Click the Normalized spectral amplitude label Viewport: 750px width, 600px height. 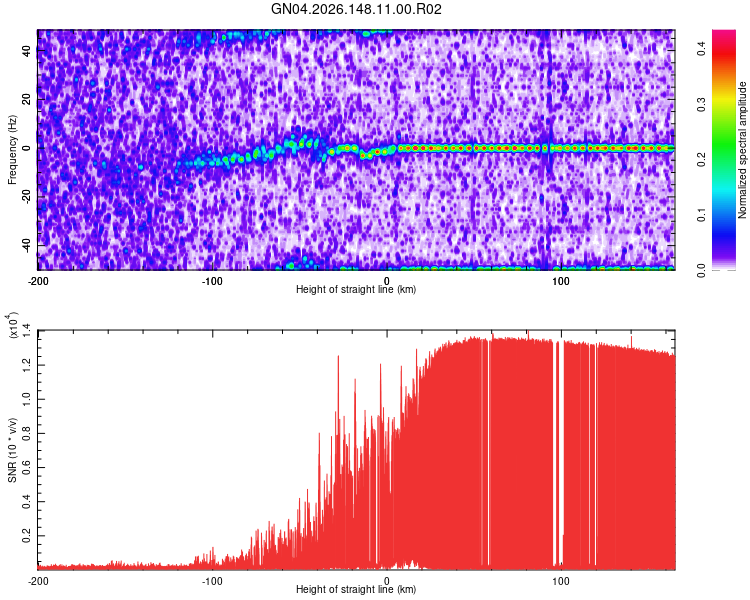click(742, 150)
